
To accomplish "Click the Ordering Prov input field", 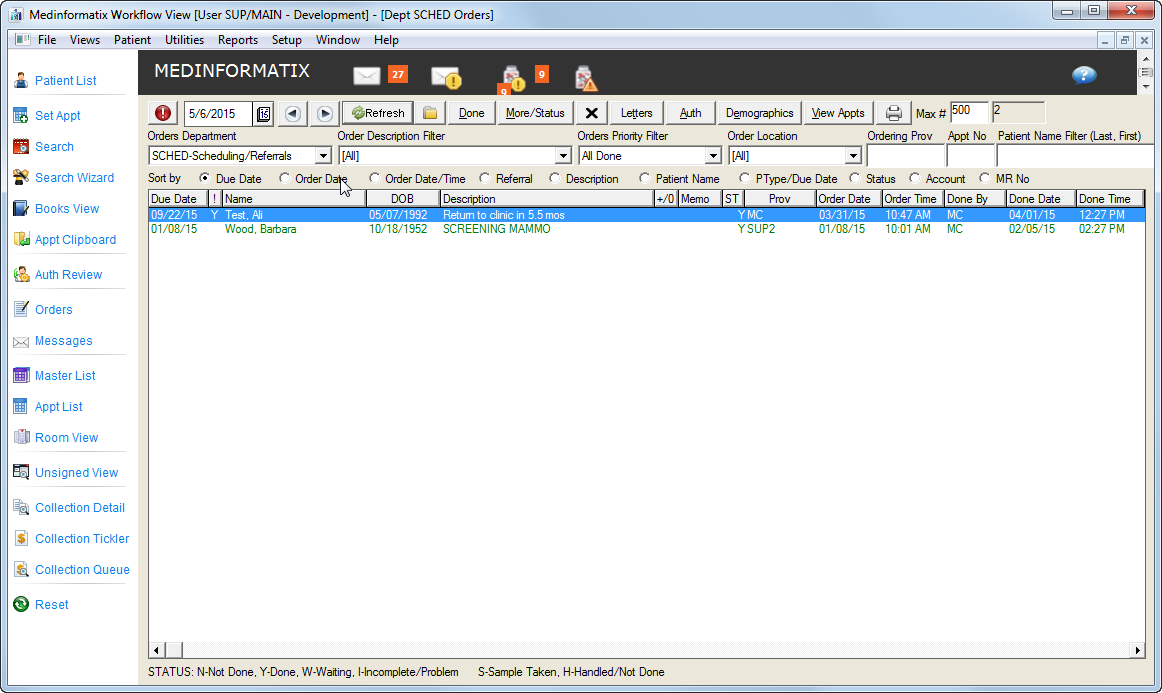I will pos(906,156).
